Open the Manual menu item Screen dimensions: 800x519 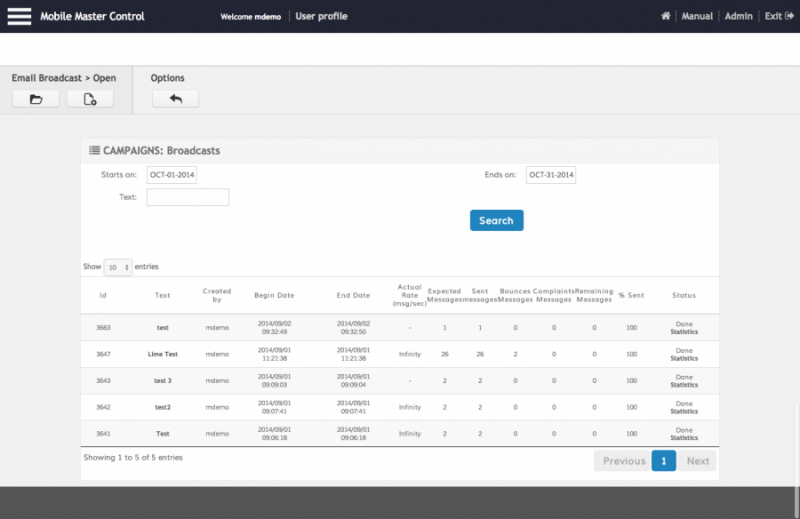pos(697,16)
